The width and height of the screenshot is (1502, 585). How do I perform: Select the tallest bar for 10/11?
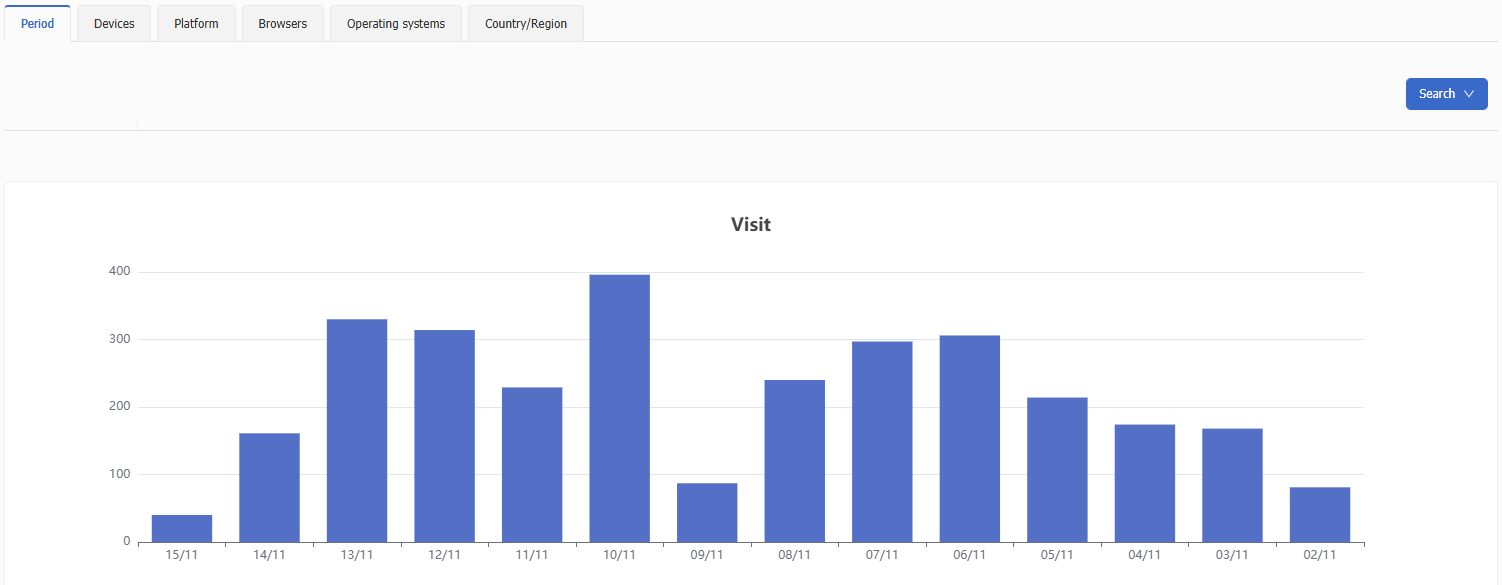619,408
